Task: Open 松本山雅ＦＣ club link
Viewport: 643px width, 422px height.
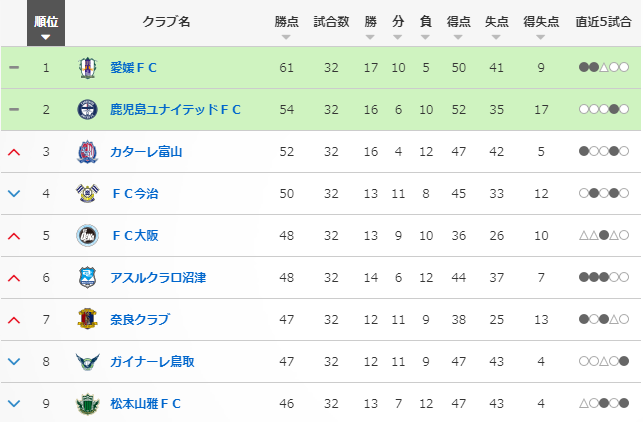Action: 146,404
